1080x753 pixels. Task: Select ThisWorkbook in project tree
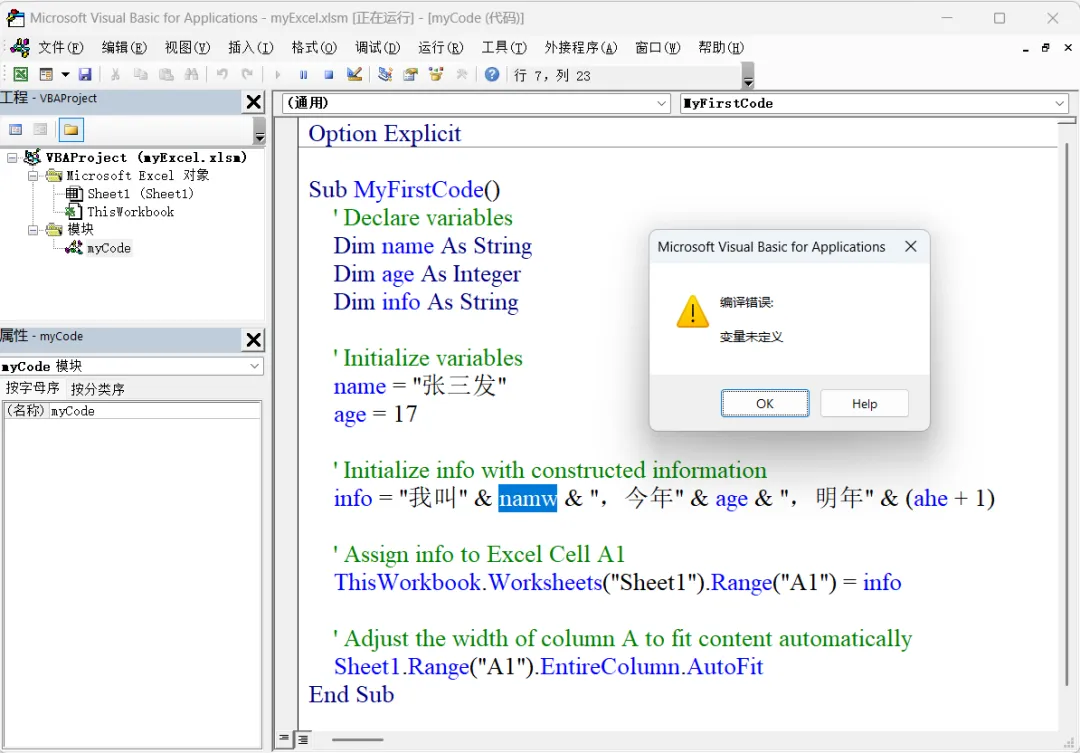click(130, 212)
